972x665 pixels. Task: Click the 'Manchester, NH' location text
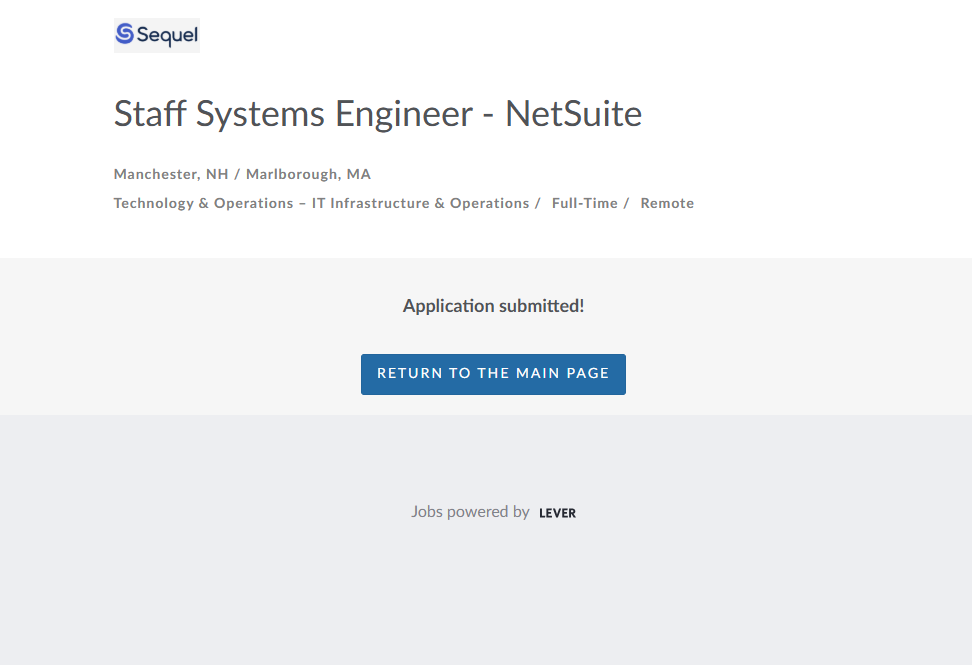pyautogui.click(x=171, y=174)
